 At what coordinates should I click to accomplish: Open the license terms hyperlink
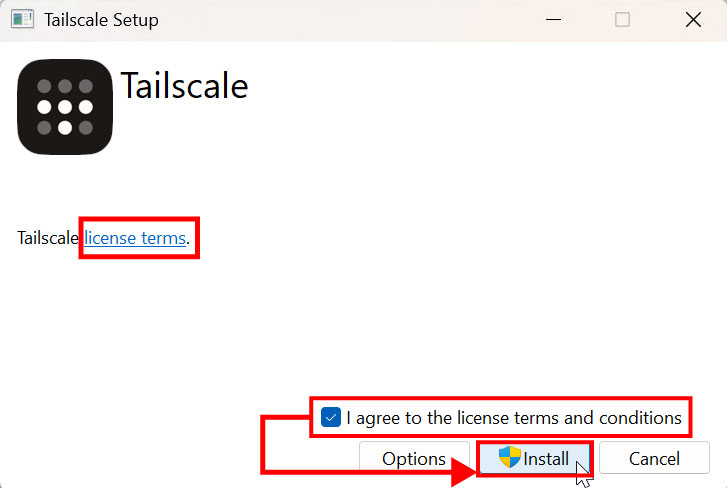point(134,238)
